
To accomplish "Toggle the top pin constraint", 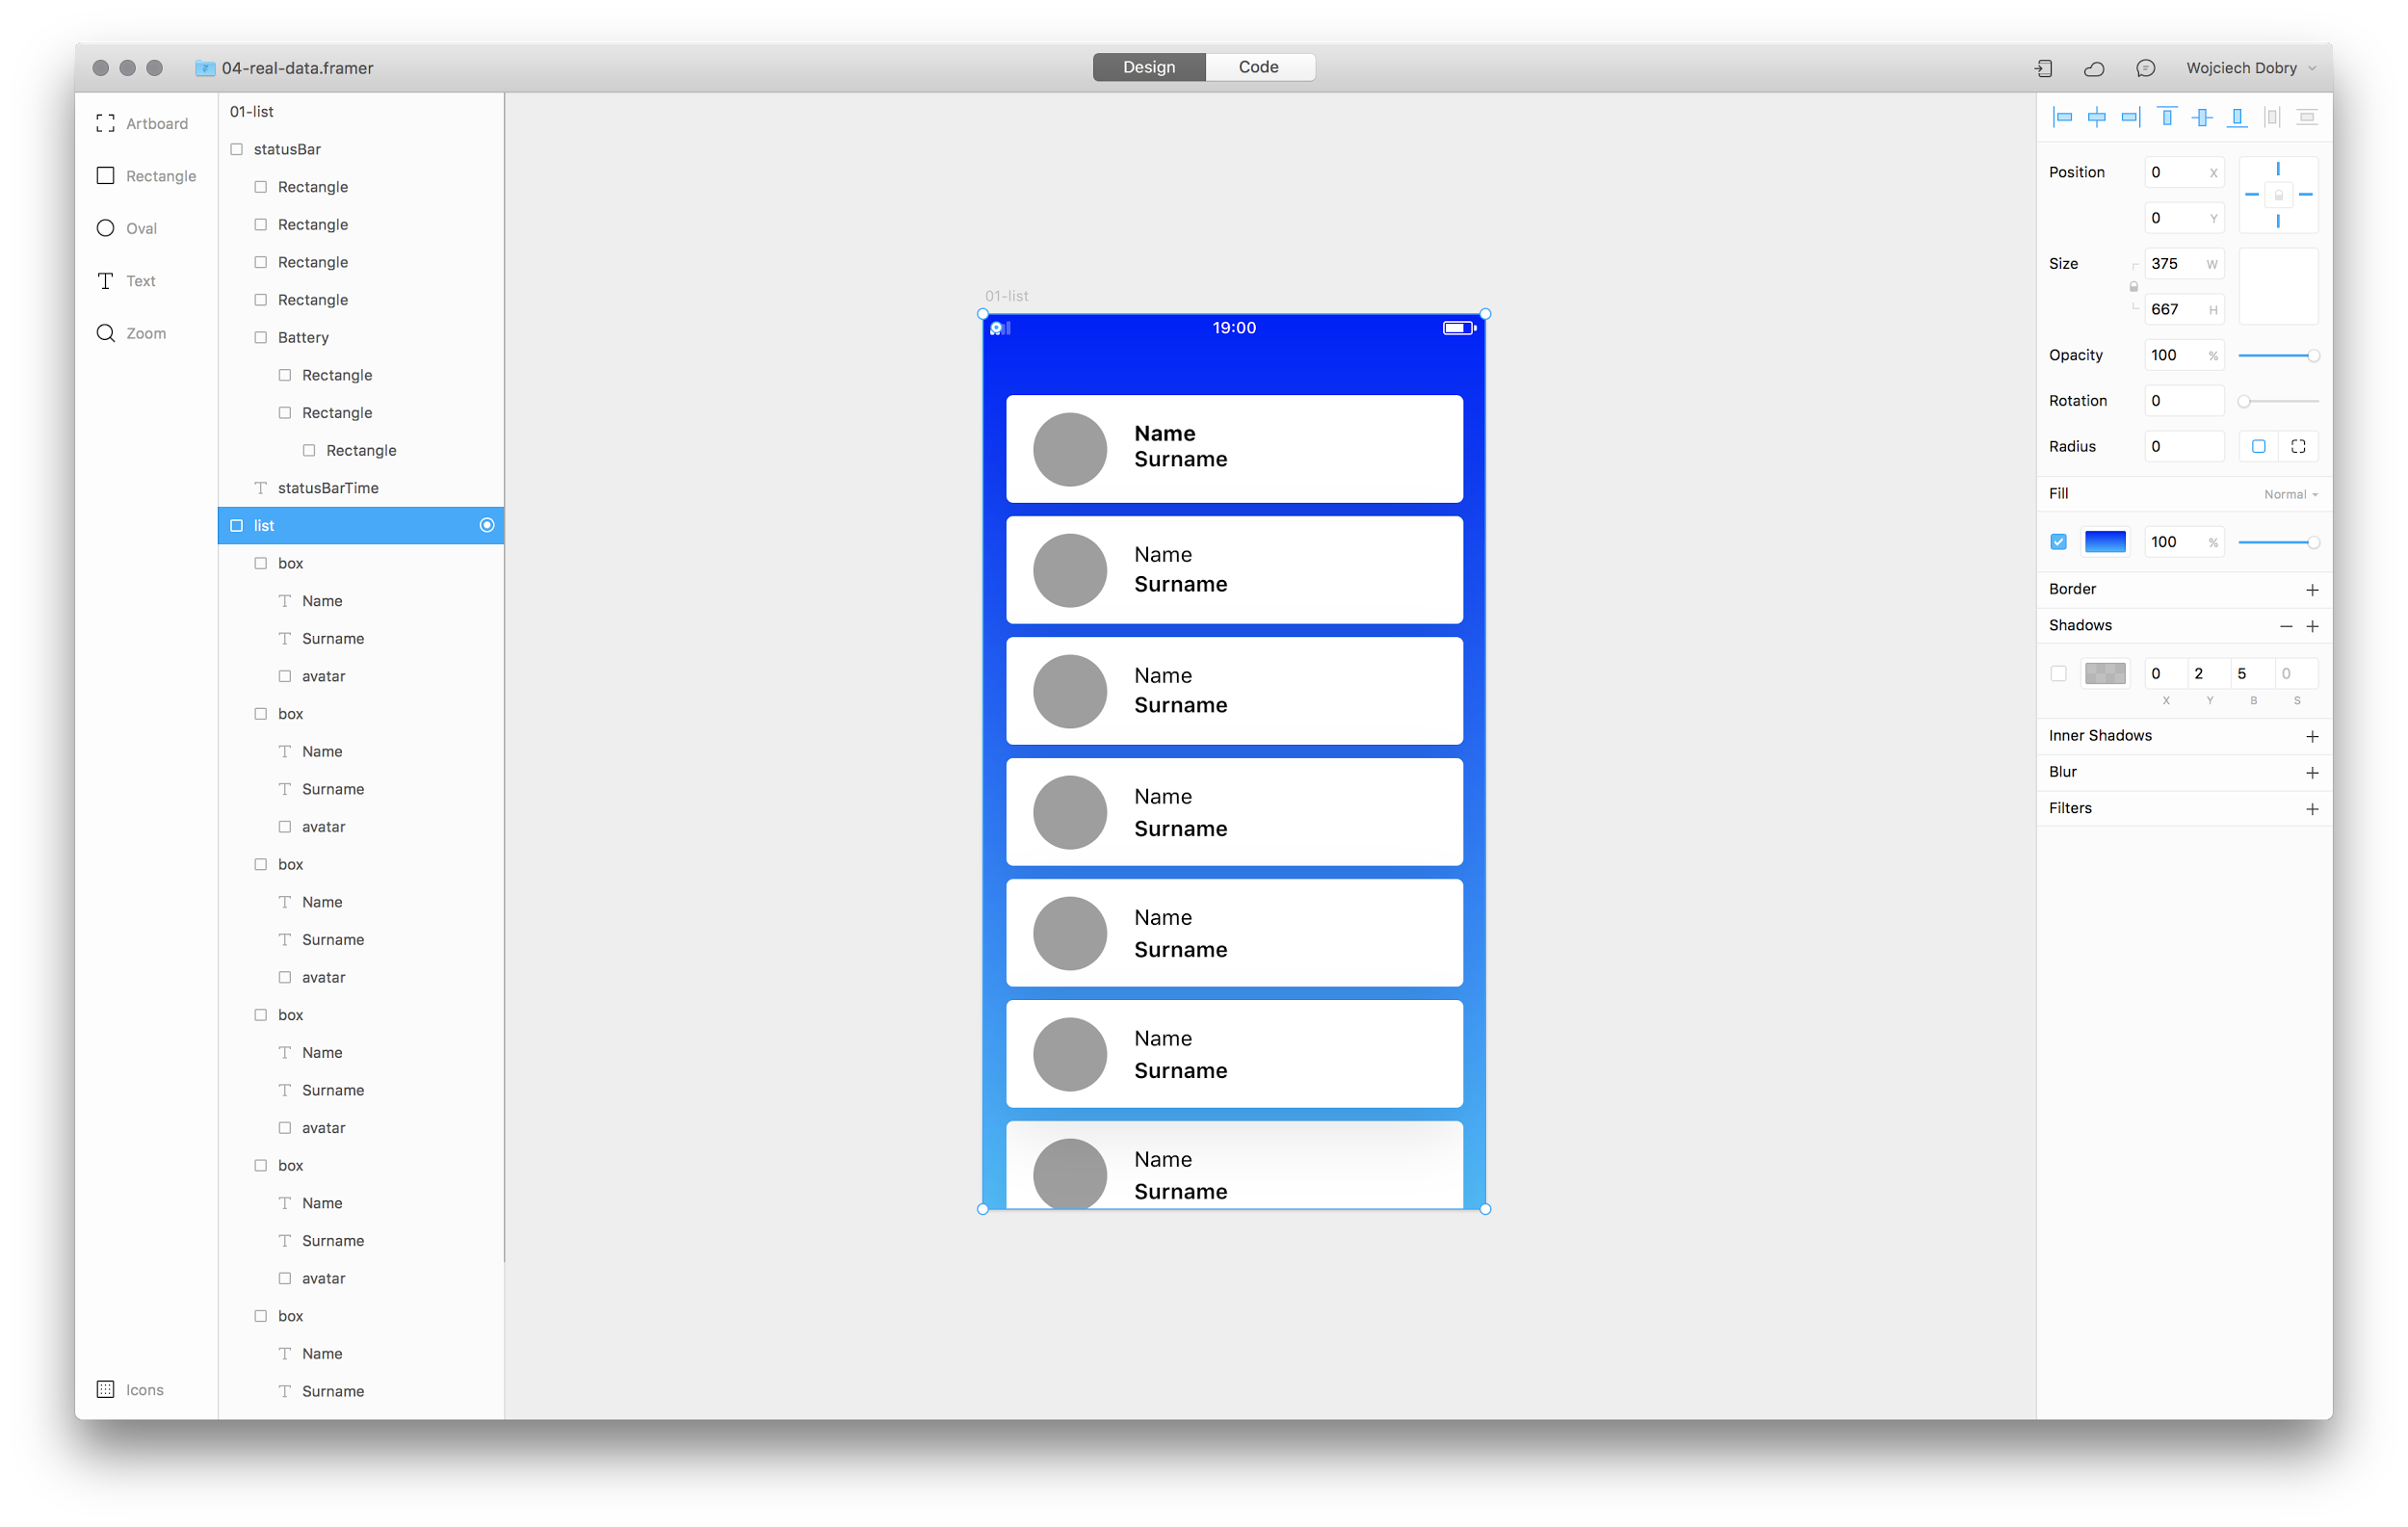I will pyautogui.click(x=2278, y=169).
